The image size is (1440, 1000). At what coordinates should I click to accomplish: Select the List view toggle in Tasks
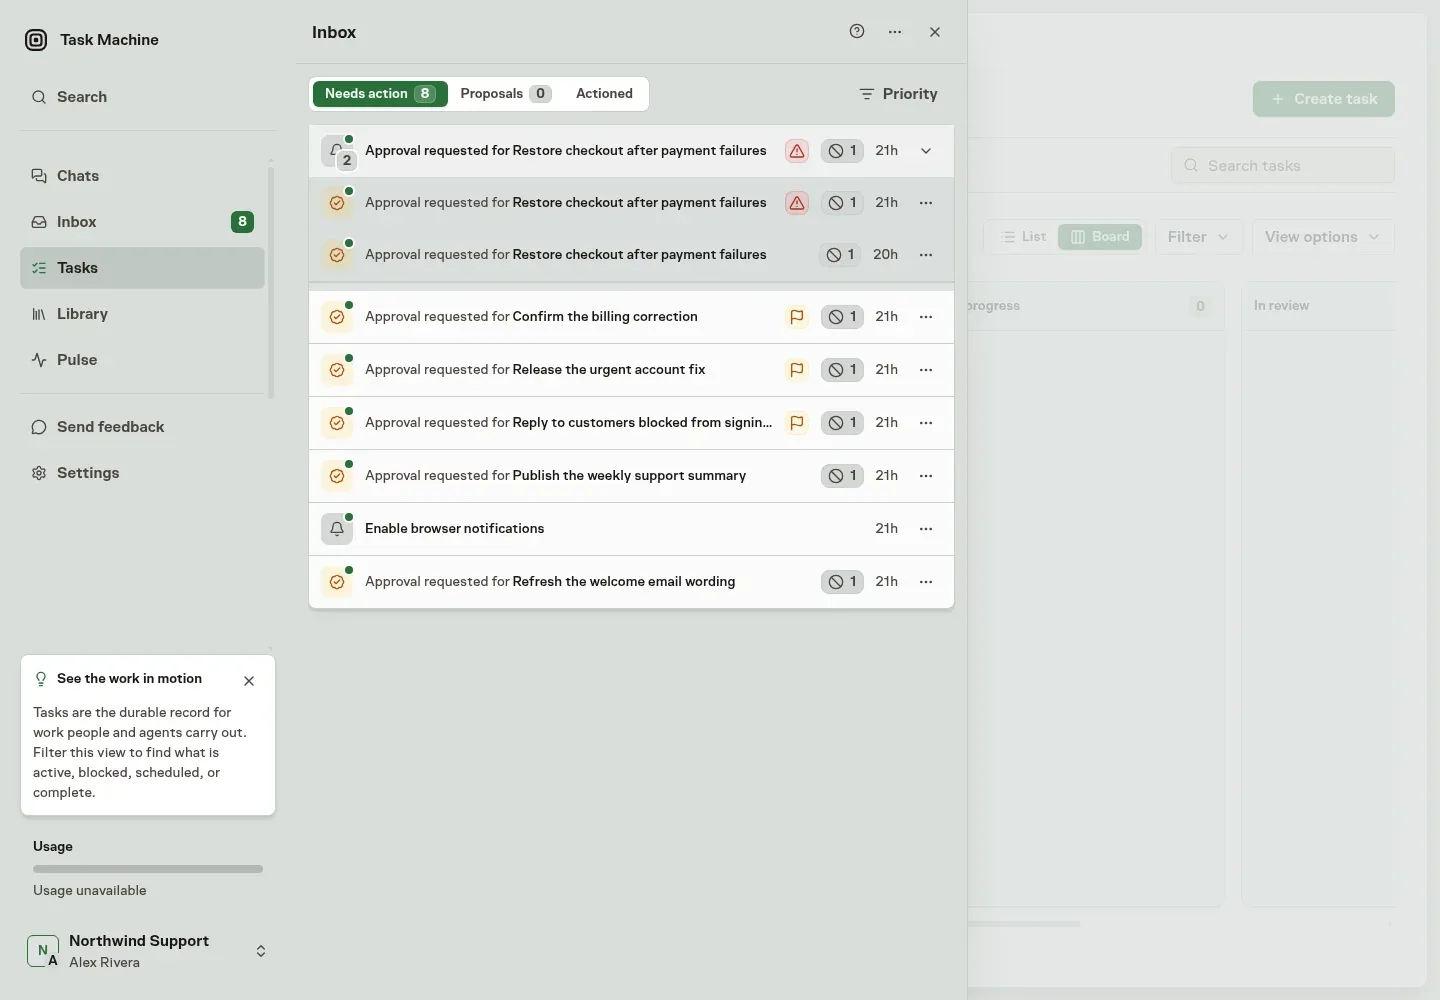1024,237
